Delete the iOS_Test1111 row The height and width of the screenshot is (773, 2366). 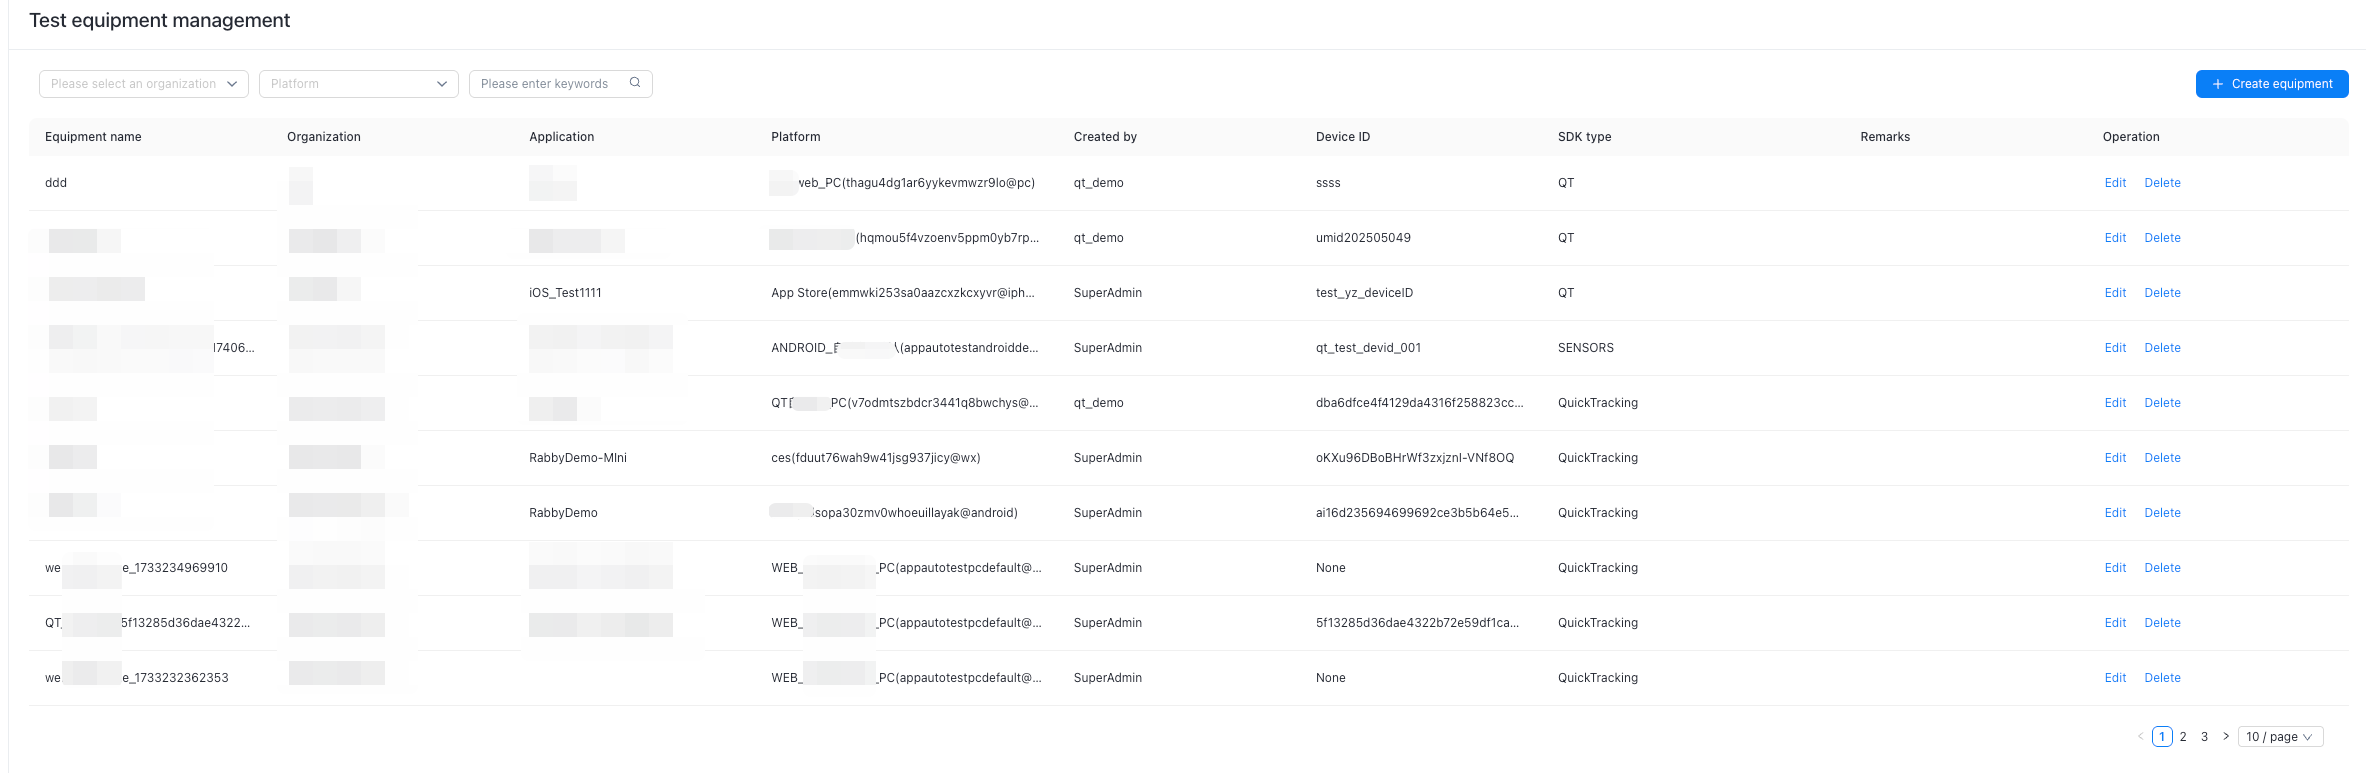pyautogui.click(x=2162, y=293)
